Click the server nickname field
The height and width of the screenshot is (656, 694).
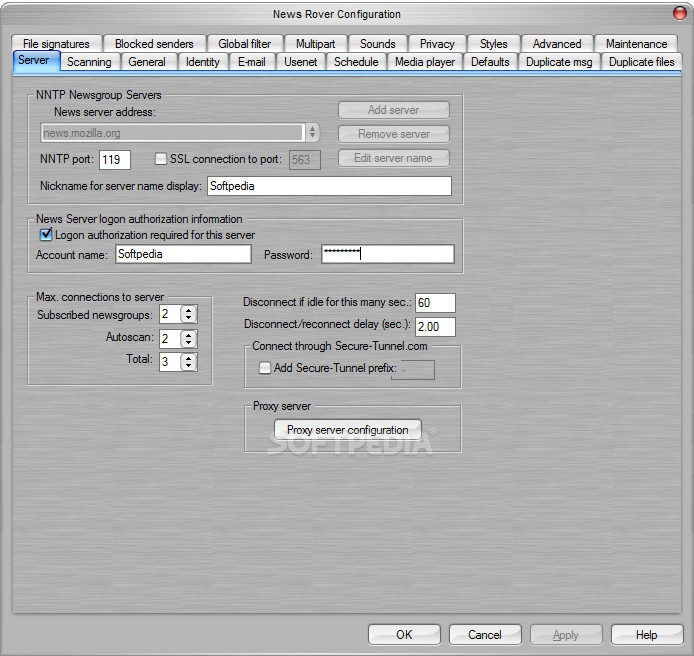[x=329, y=186]
